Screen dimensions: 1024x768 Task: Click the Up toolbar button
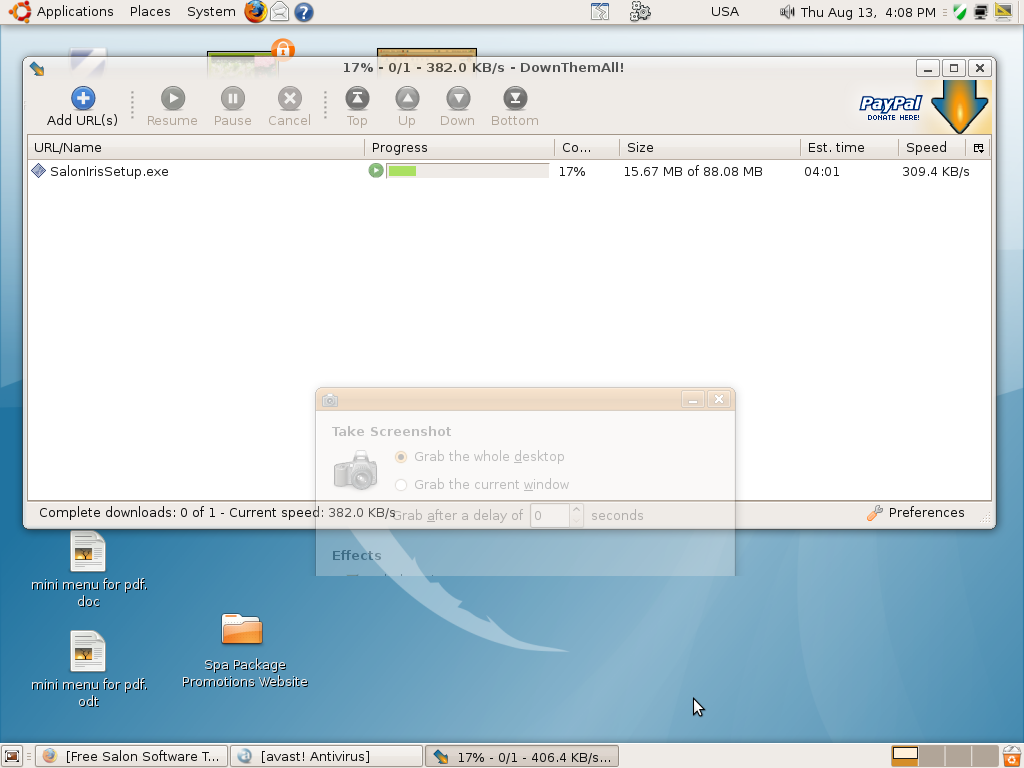coord(407,107)
